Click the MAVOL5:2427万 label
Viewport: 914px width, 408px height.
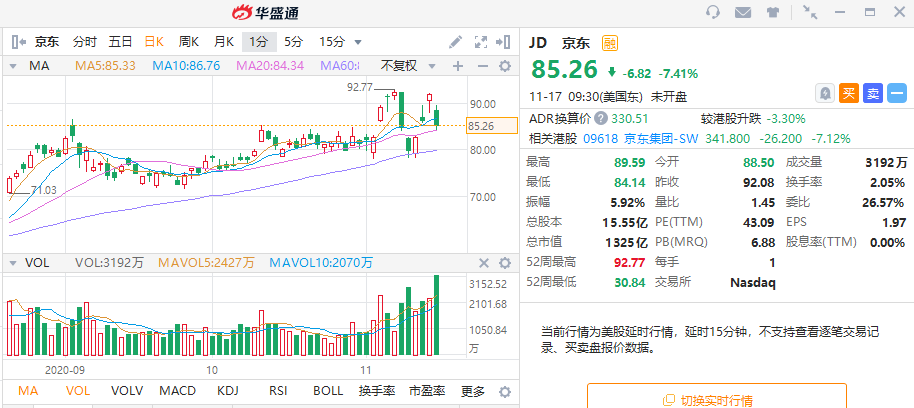click(206, 263)
